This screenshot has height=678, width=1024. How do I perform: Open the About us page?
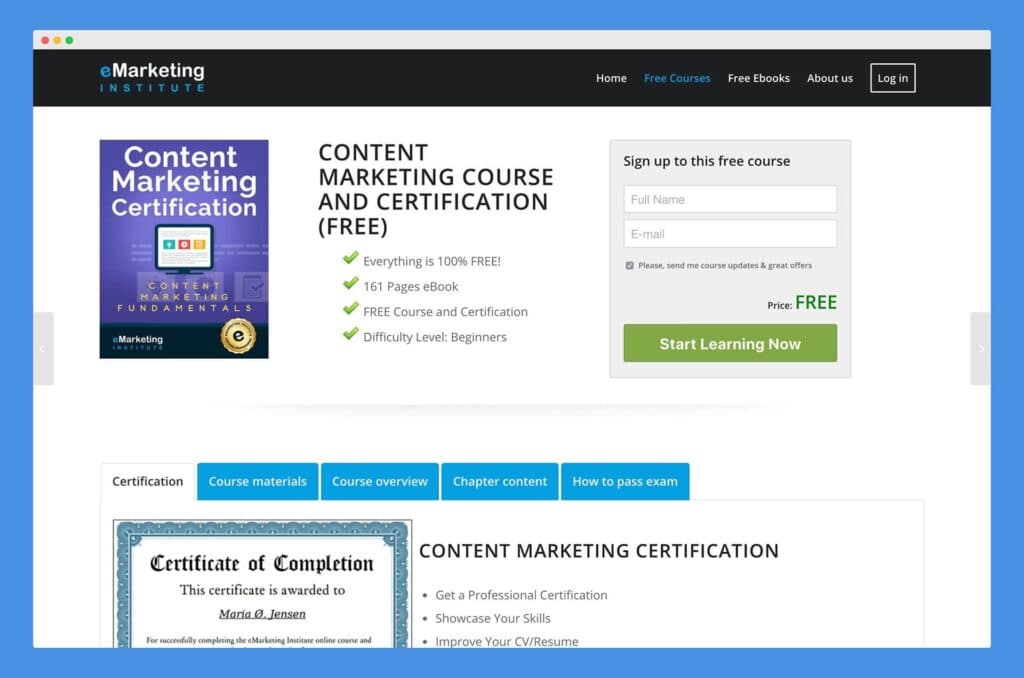830,78
